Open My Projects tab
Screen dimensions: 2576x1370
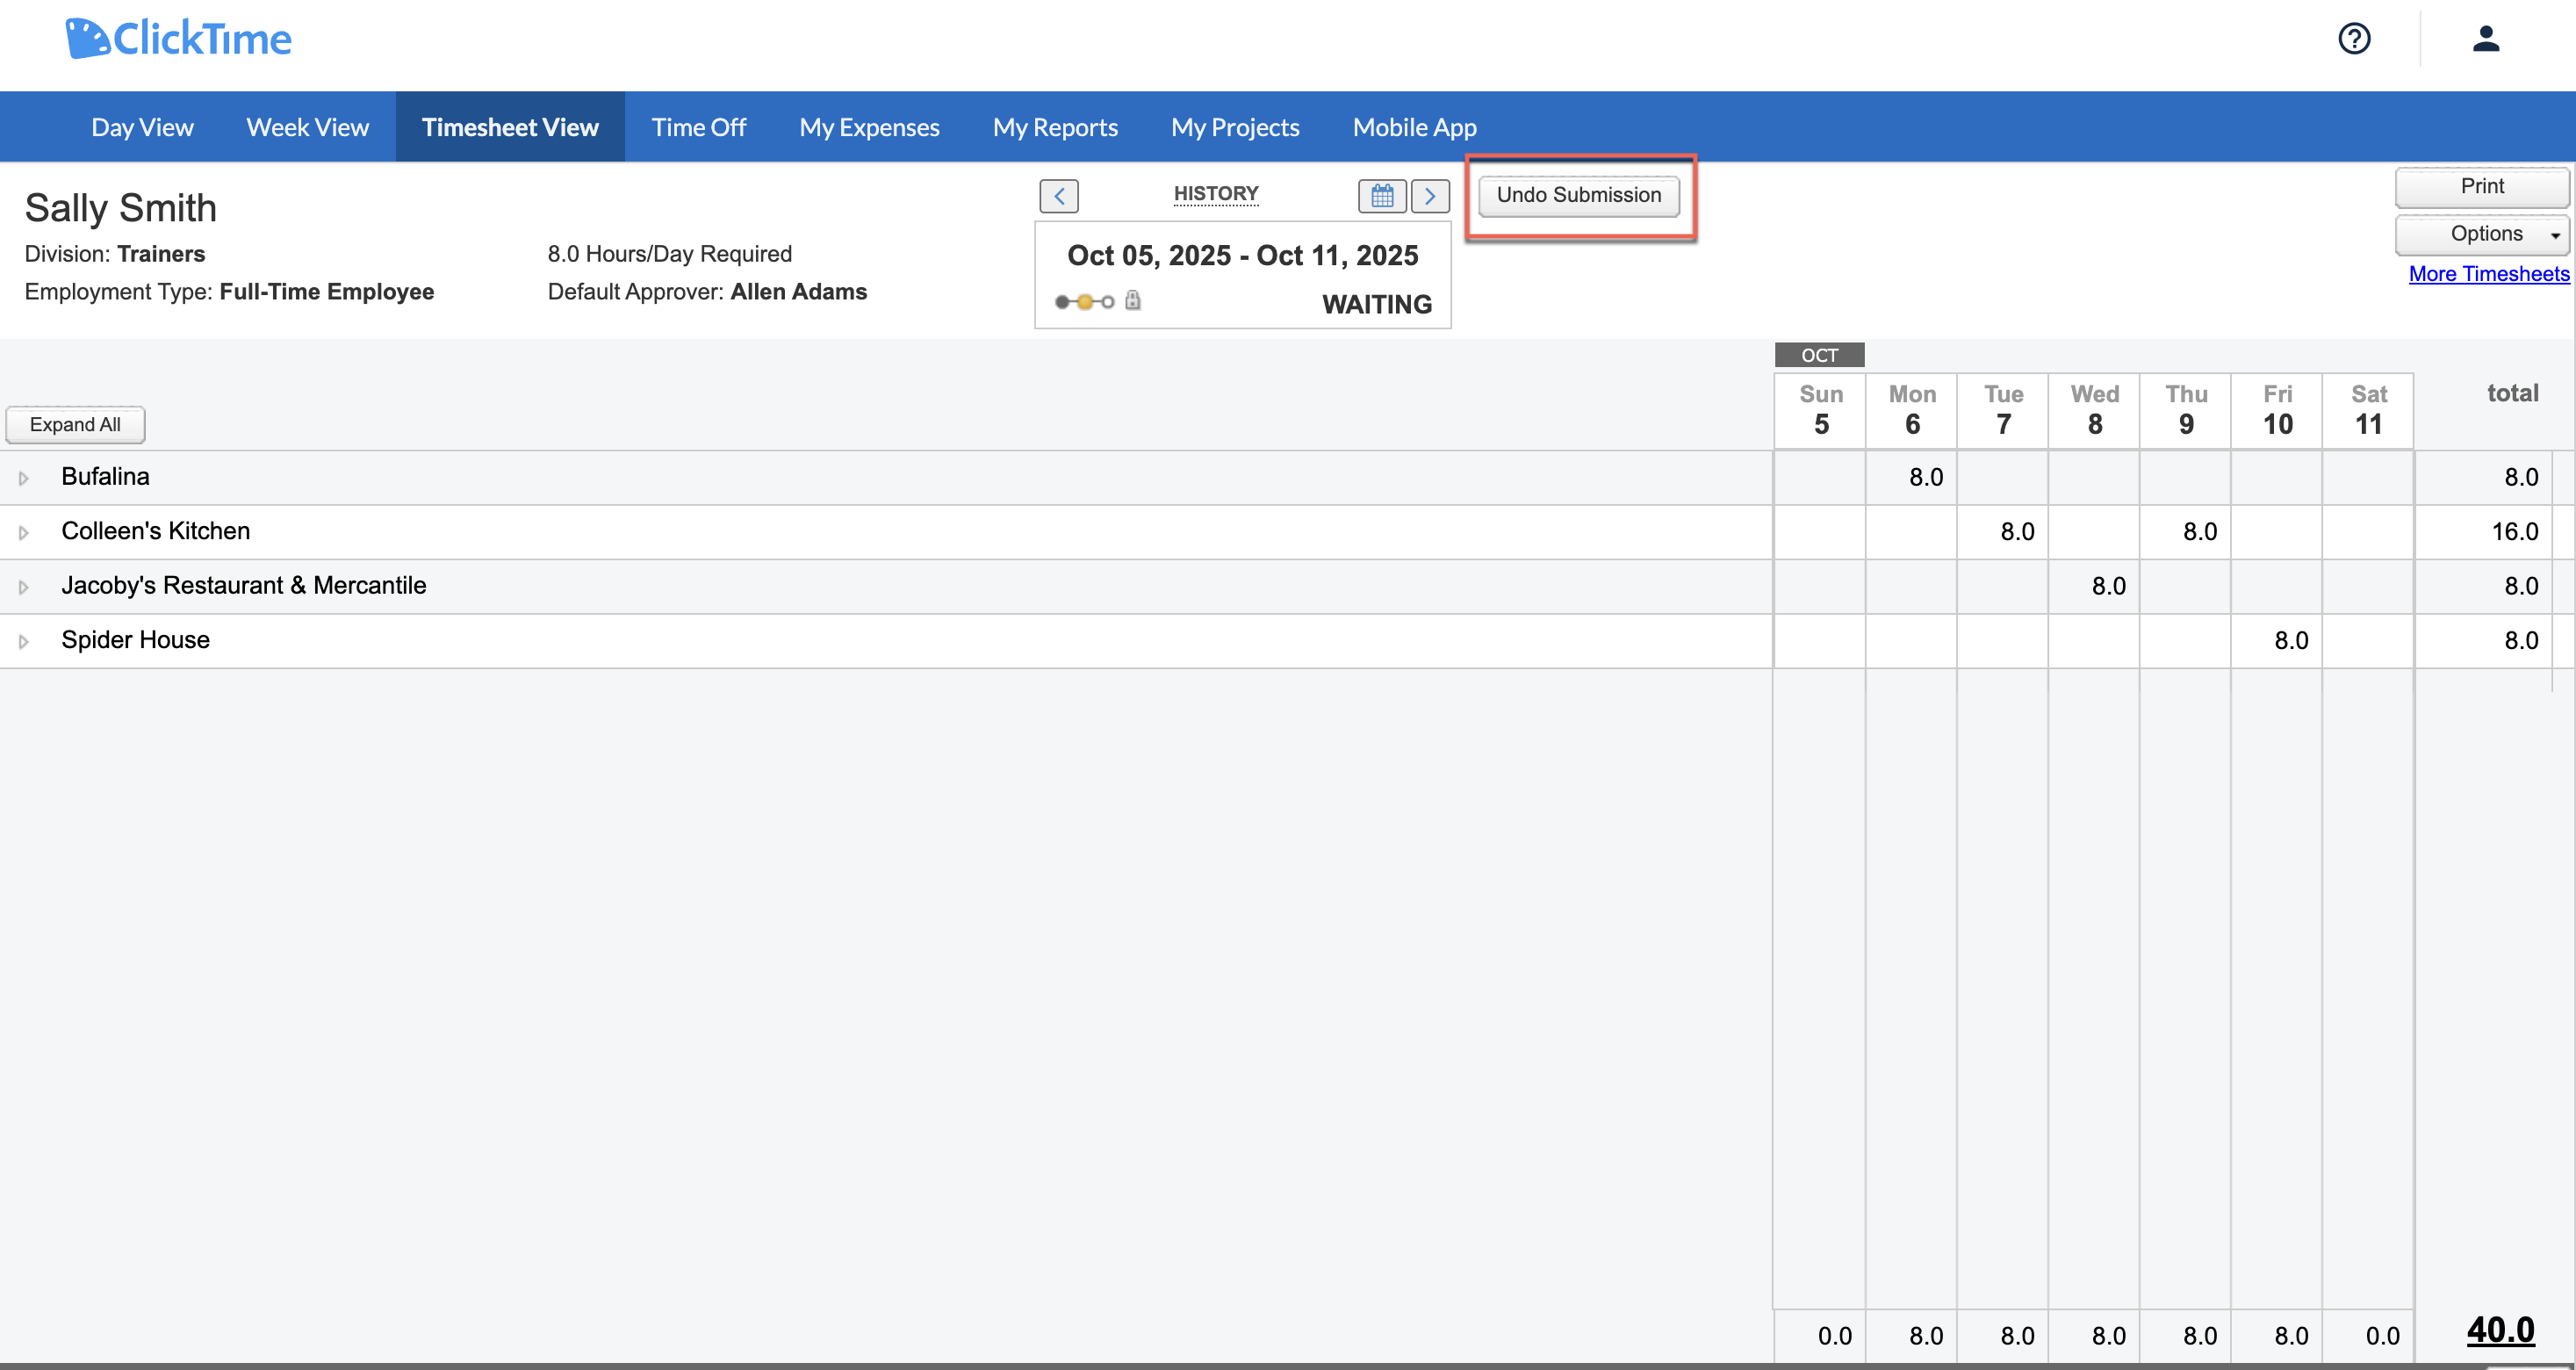1235,127
